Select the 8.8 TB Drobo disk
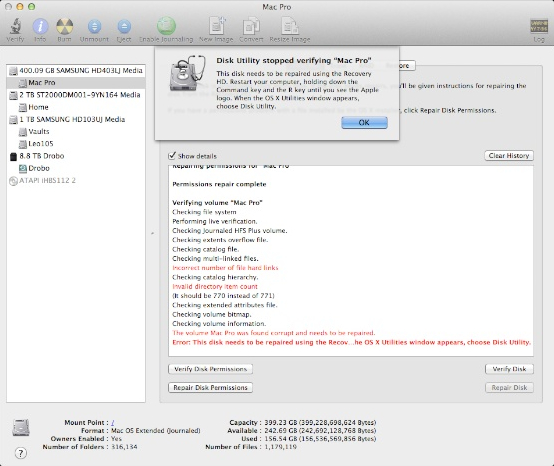The height and width of the screenshot is (466, 554). click(x=76, y=156)
